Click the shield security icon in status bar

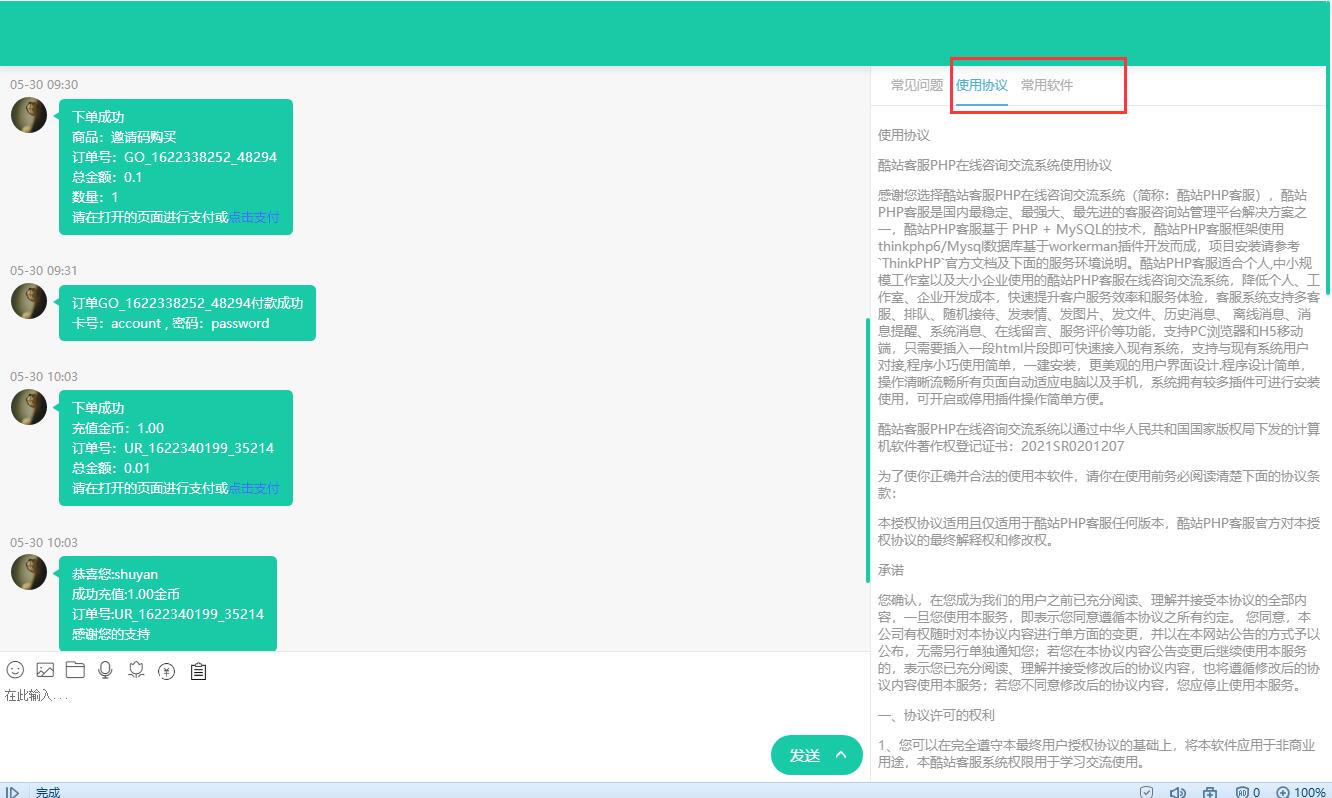1147,792
